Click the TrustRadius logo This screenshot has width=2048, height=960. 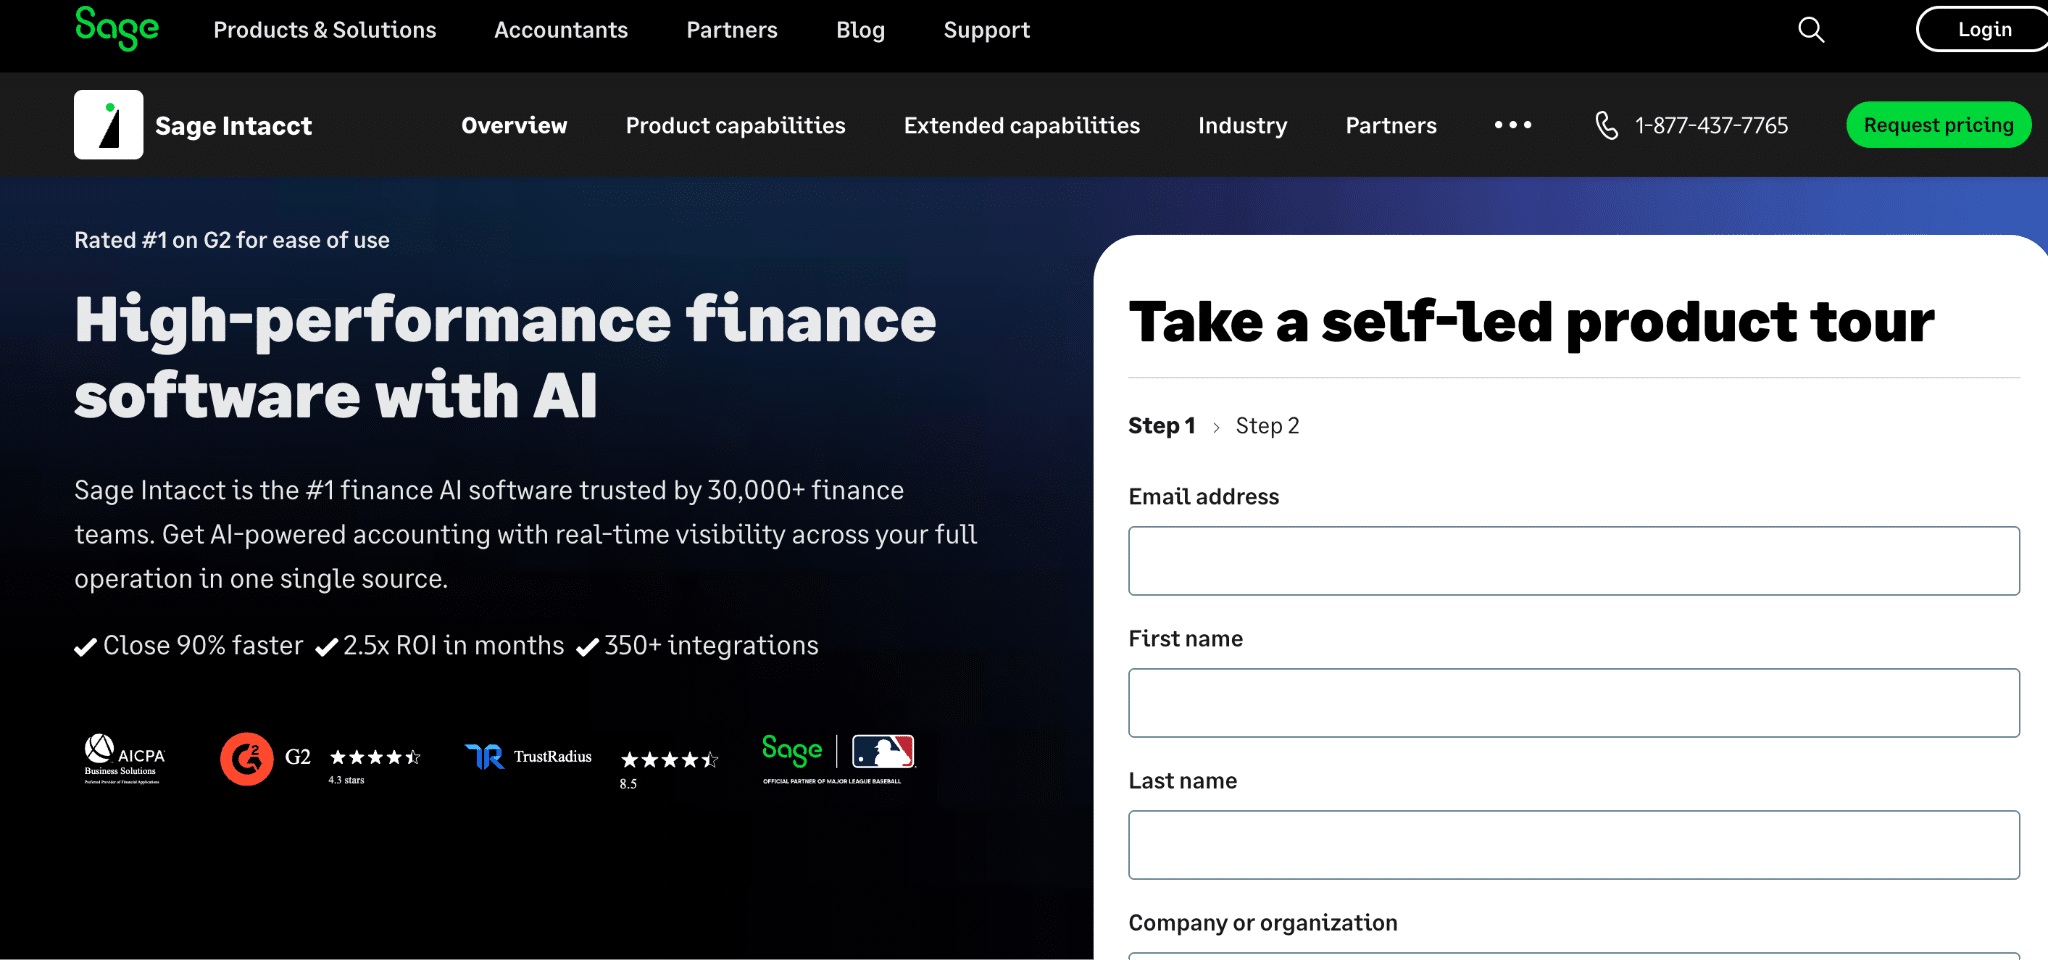[x=529, y=757]
